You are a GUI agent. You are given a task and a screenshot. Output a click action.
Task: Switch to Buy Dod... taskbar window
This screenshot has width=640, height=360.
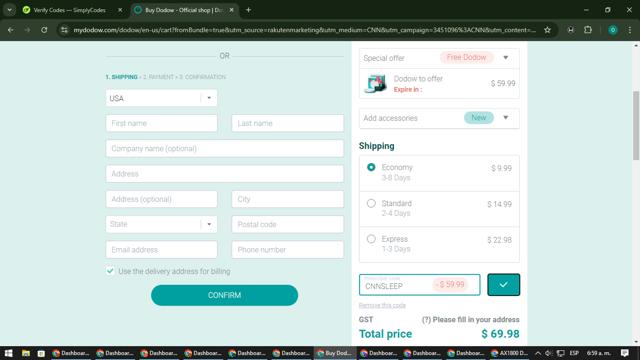click(x=334, y=353)
